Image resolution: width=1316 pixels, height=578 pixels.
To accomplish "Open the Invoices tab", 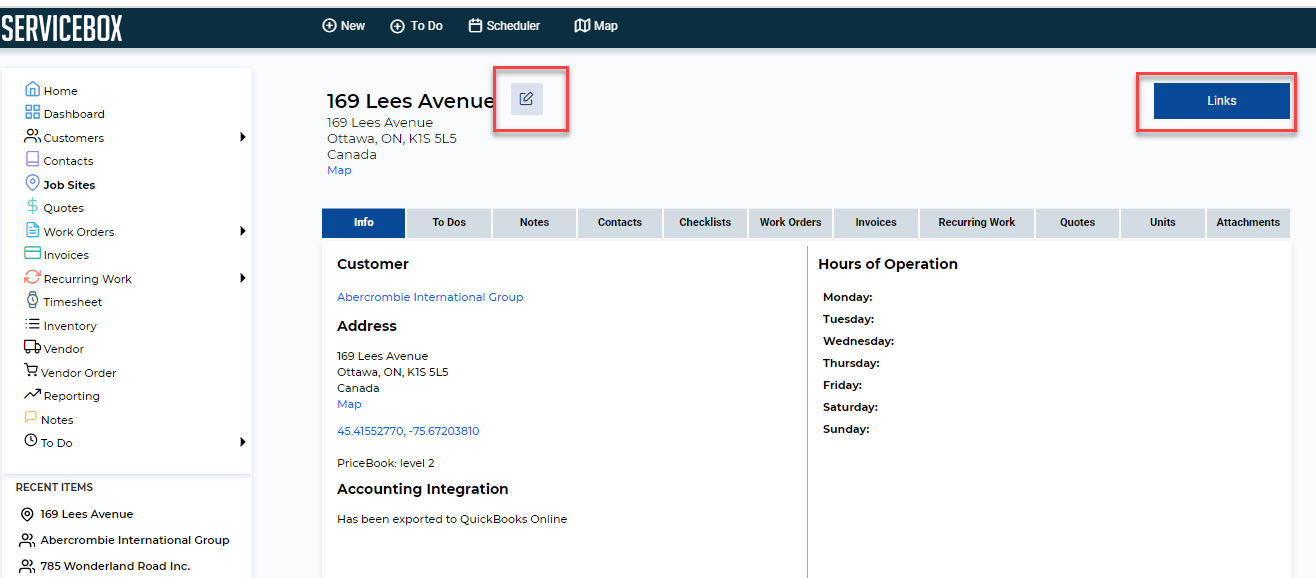I will tap(876, 223).
